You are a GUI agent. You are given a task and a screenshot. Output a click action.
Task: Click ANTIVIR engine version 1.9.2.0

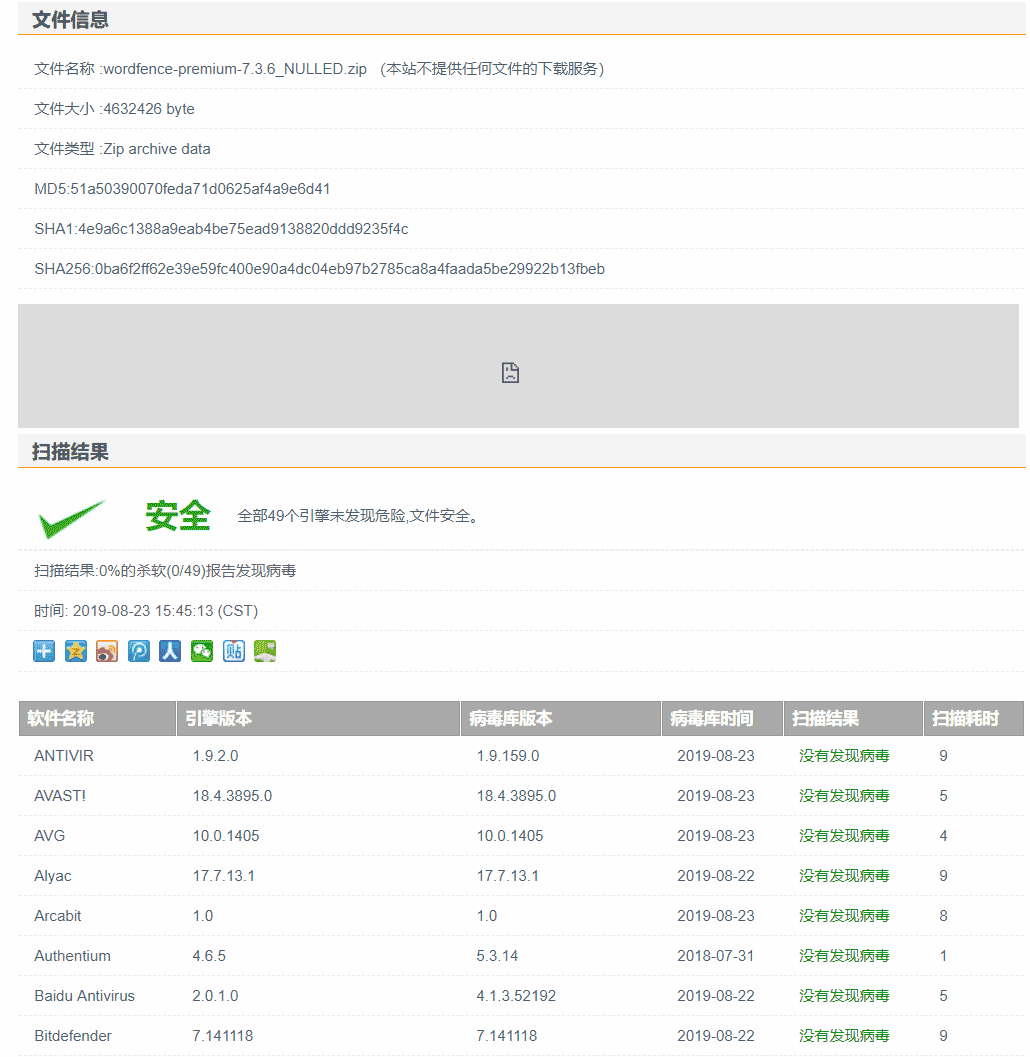pyautogui.click(x=216, y=756)
